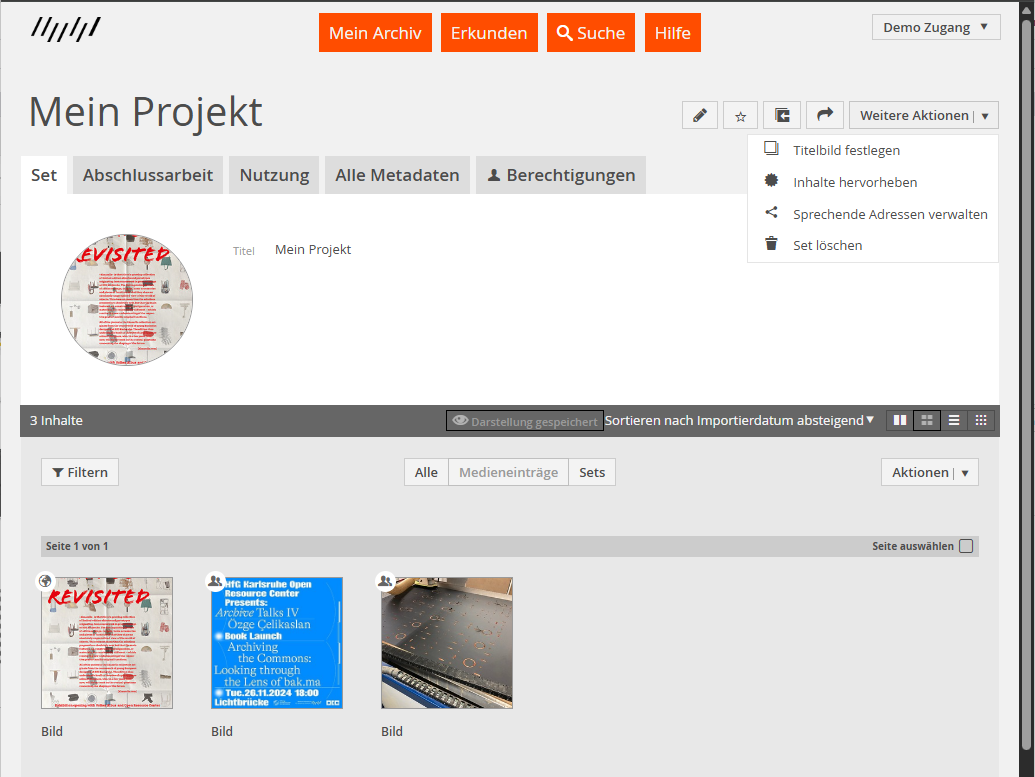Expand the sort by Importierdatum dropdown
This screenshot has height=777, width=1035.
(x=739, y=421)
